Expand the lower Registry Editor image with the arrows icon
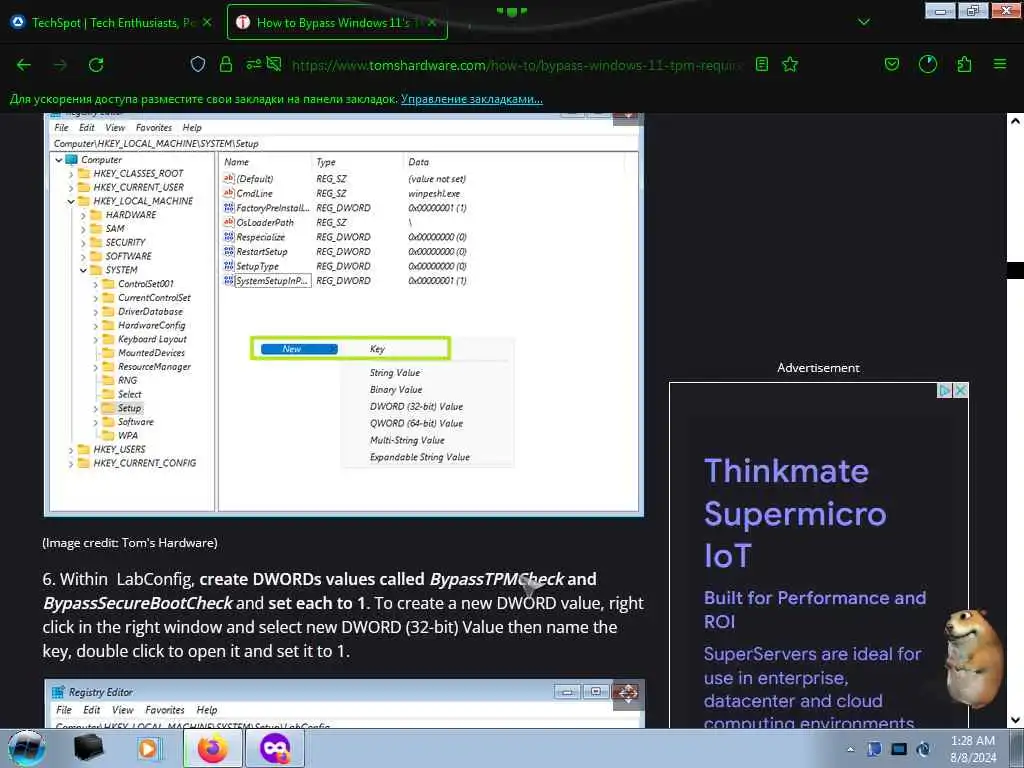 point(628,693)
